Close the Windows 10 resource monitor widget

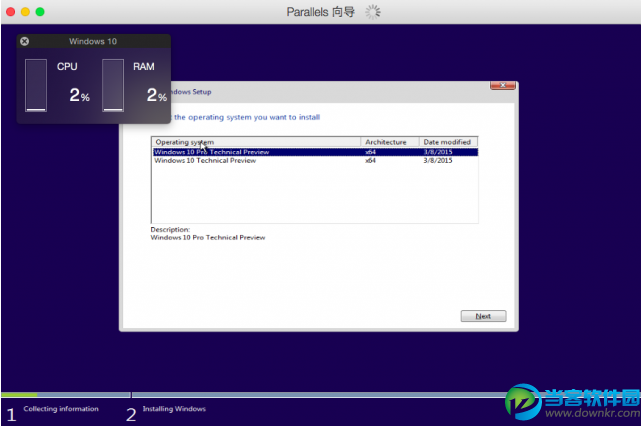click(x=25, y=41)
